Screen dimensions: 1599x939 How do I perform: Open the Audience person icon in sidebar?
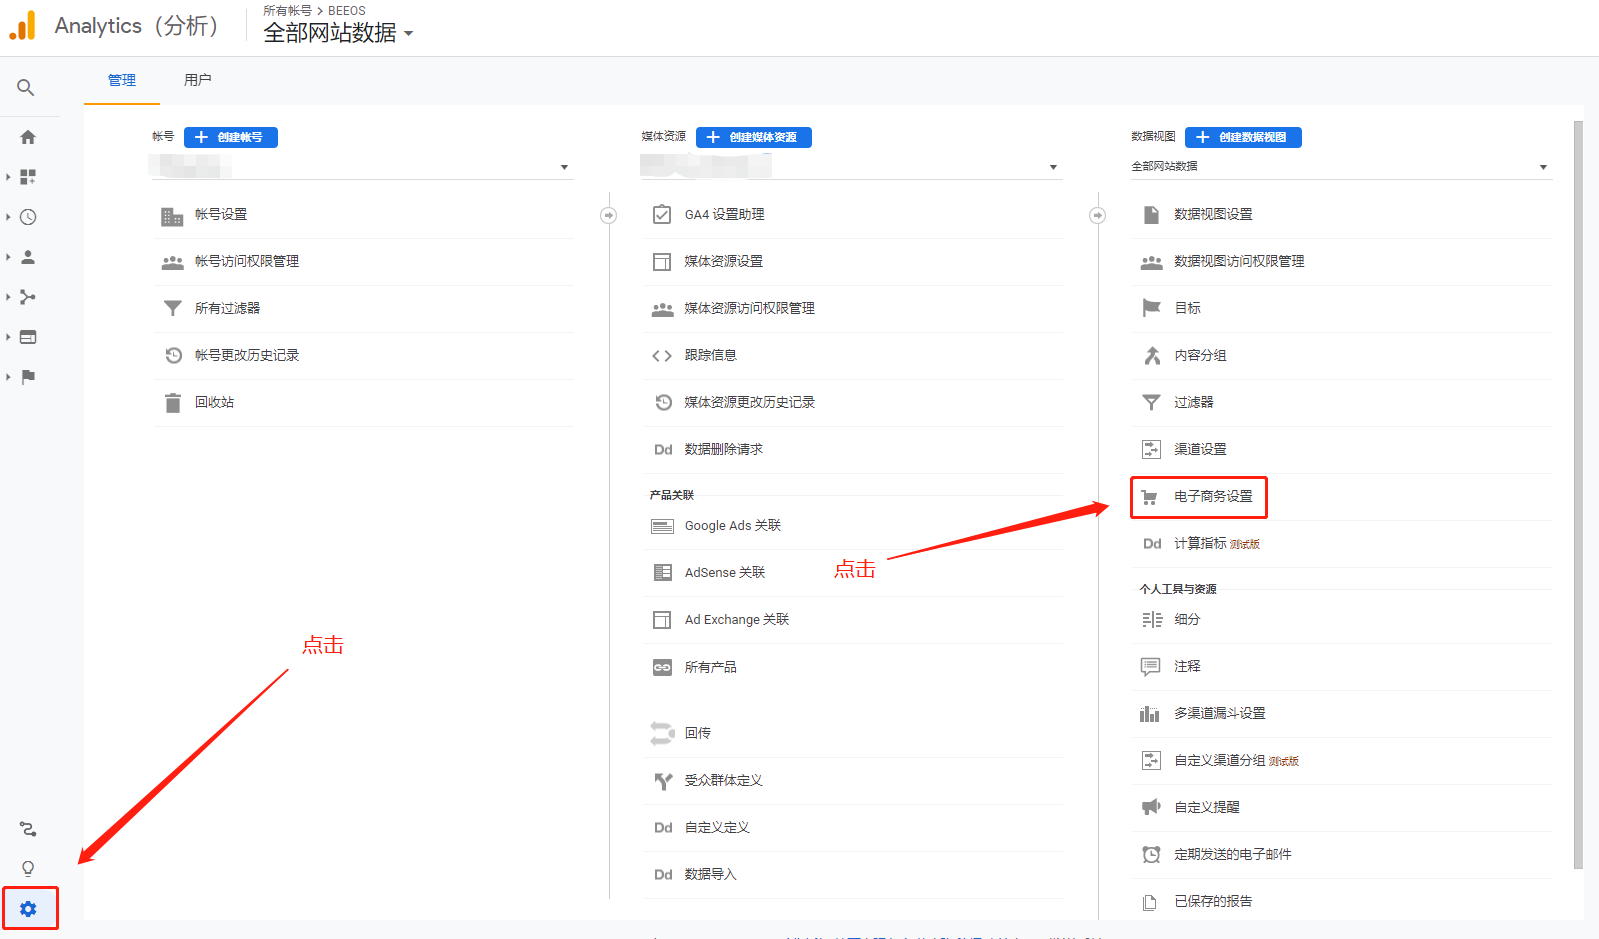click(x=28, y=257)
